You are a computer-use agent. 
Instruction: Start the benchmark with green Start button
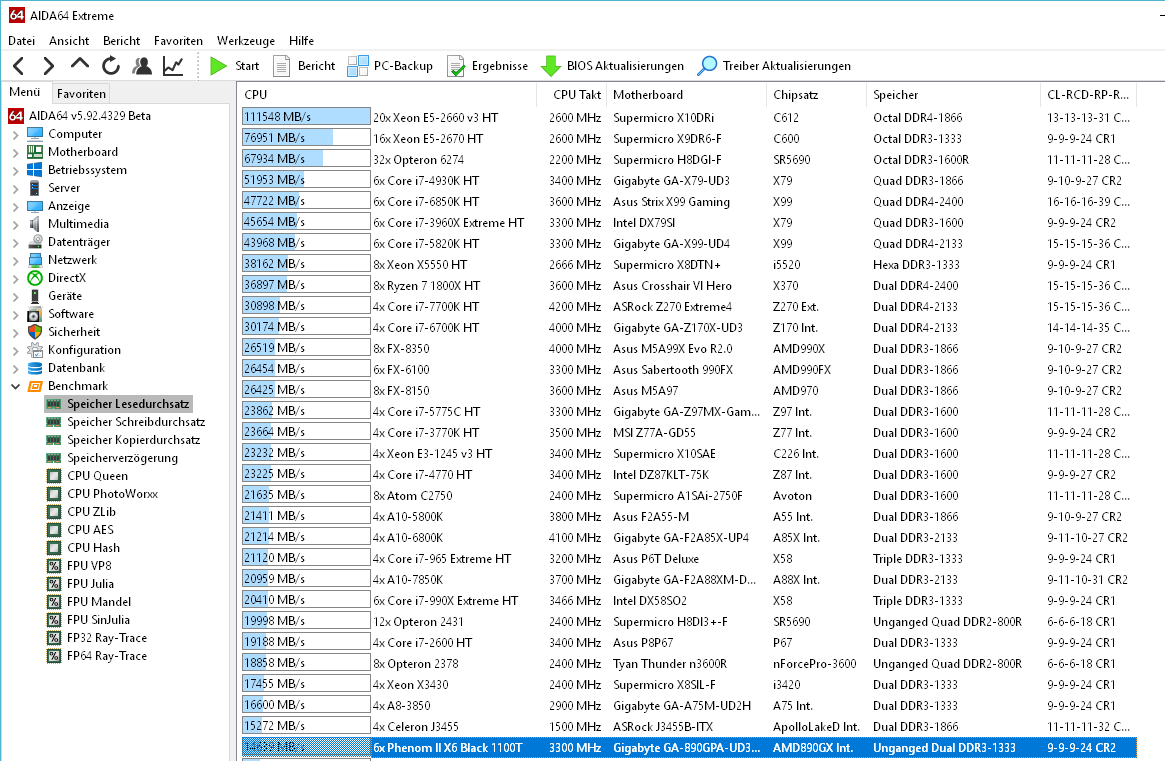coord(235,66)
